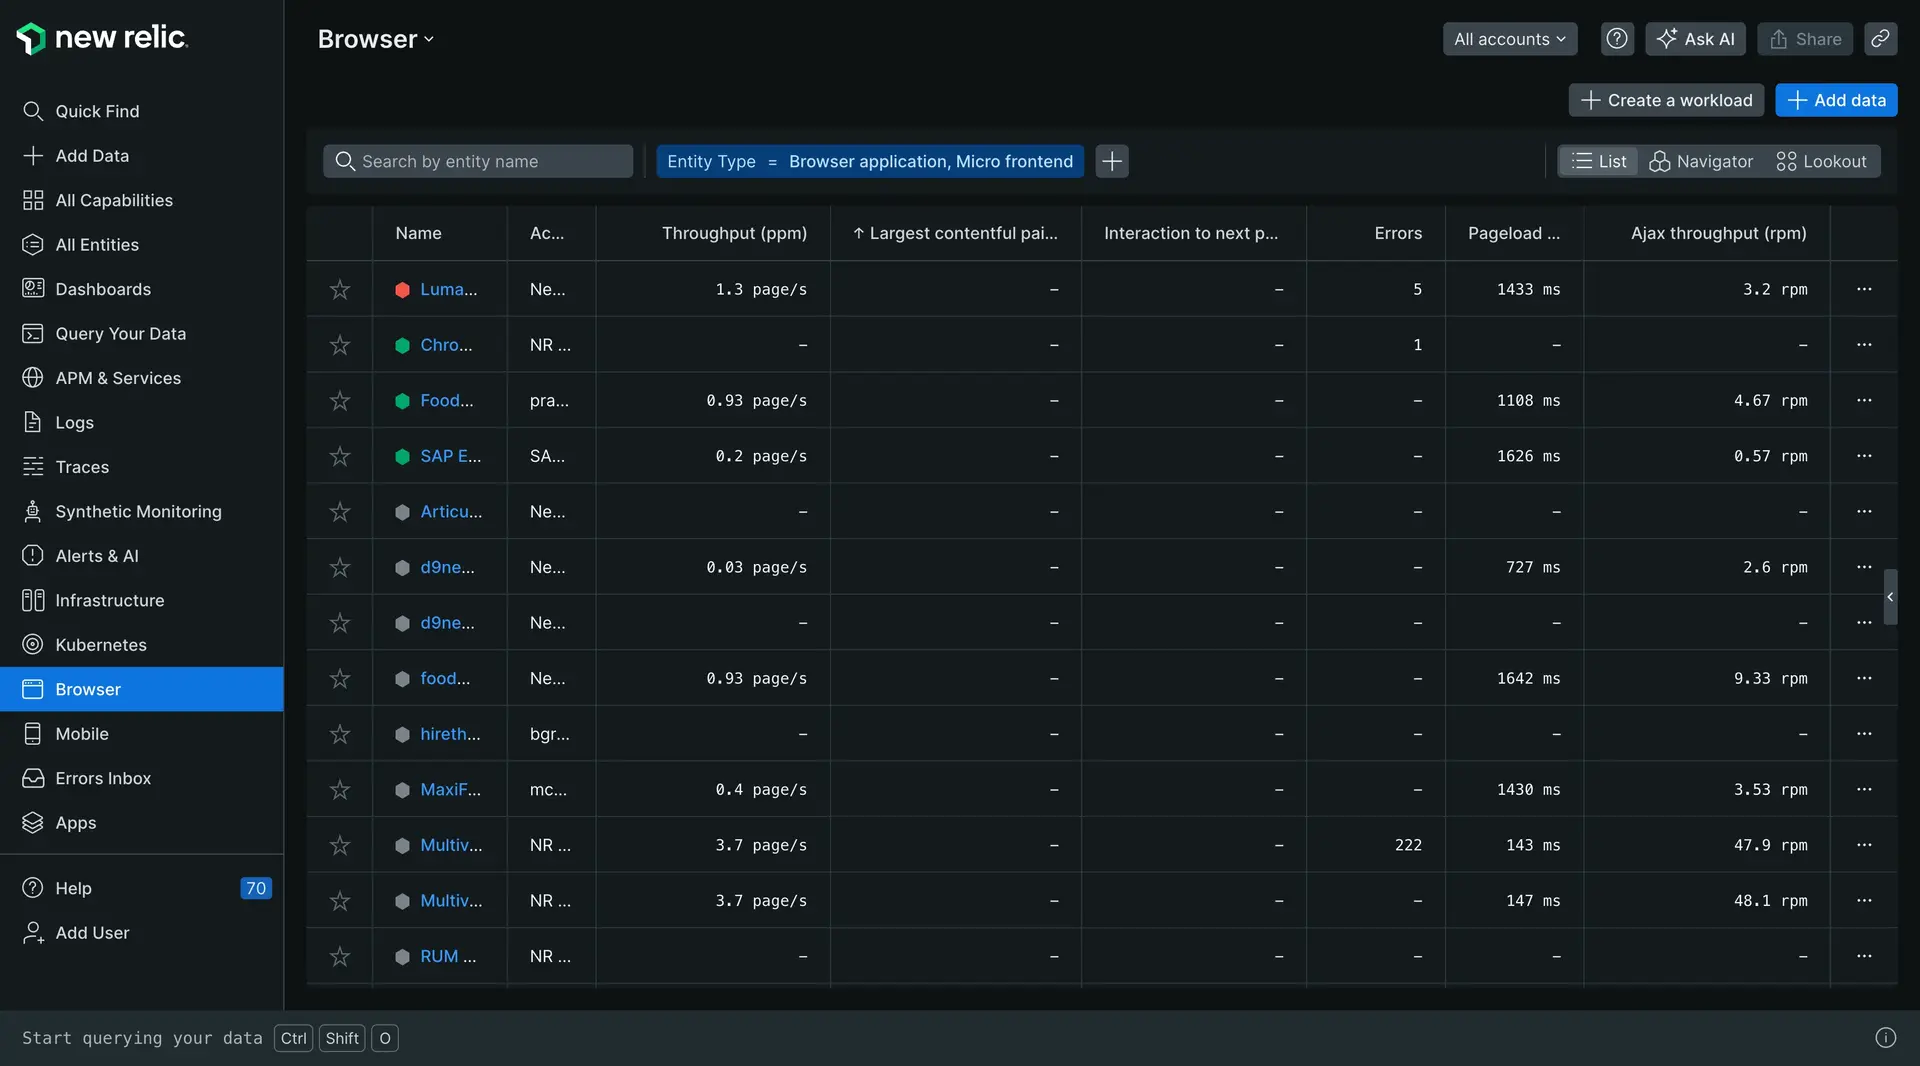The image size is (1920, 1066).
Task: Click the Add data button
Action: [1836, 100]
